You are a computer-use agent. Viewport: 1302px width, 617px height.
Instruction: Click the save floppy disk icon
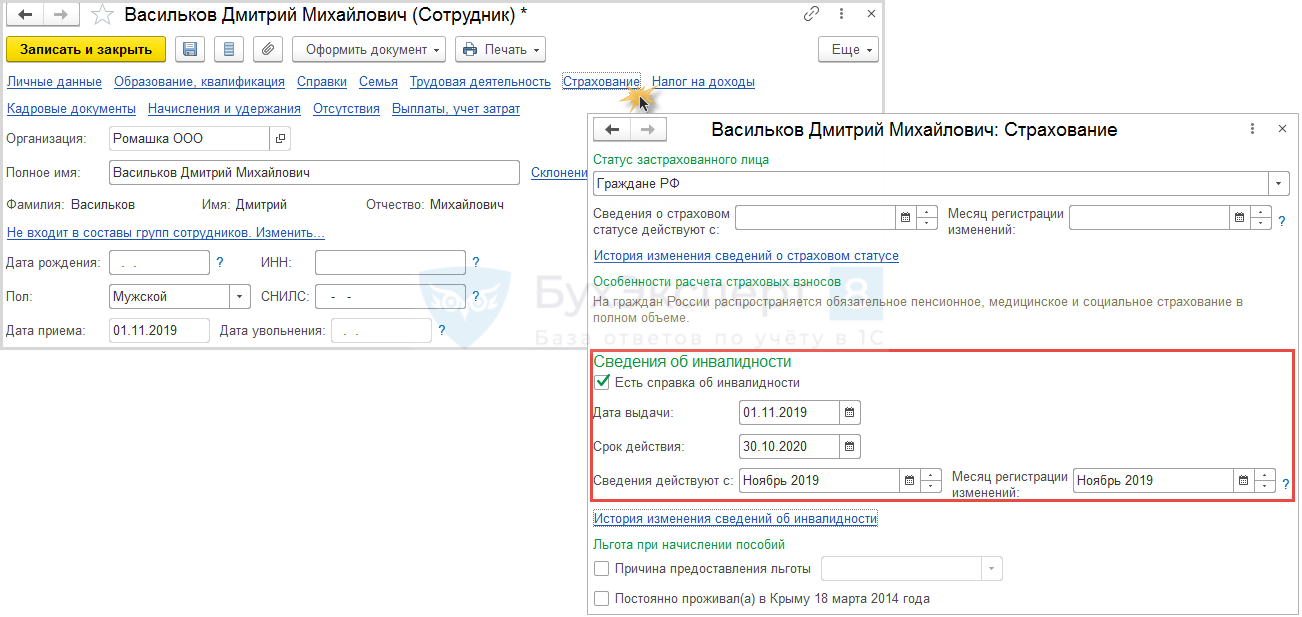(x=190, y=49)
